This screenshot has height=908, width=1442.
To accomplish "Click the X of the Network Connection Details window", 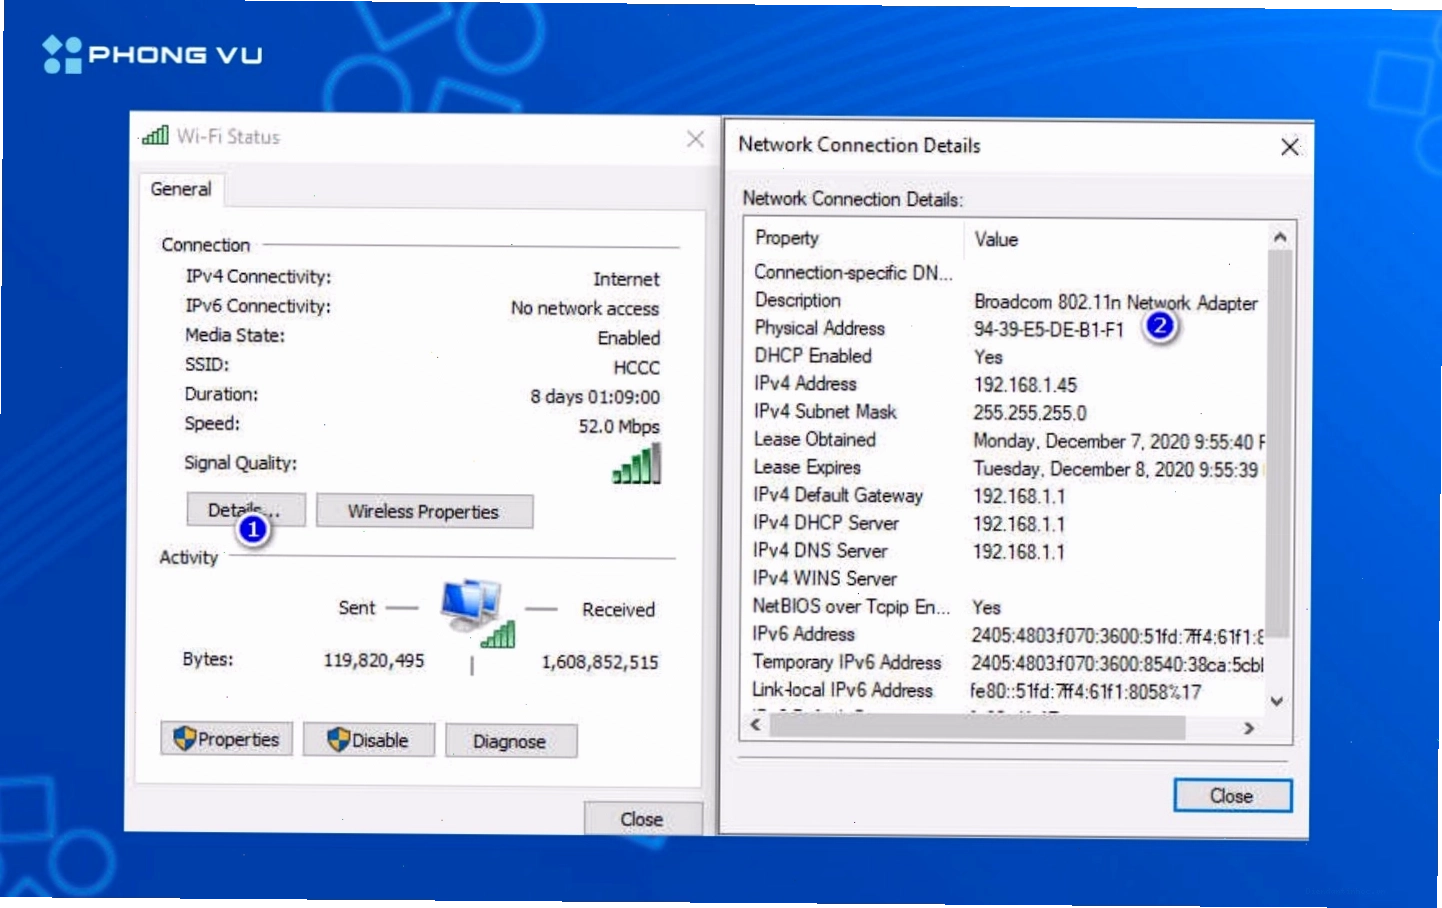I will pos(1290,147).
